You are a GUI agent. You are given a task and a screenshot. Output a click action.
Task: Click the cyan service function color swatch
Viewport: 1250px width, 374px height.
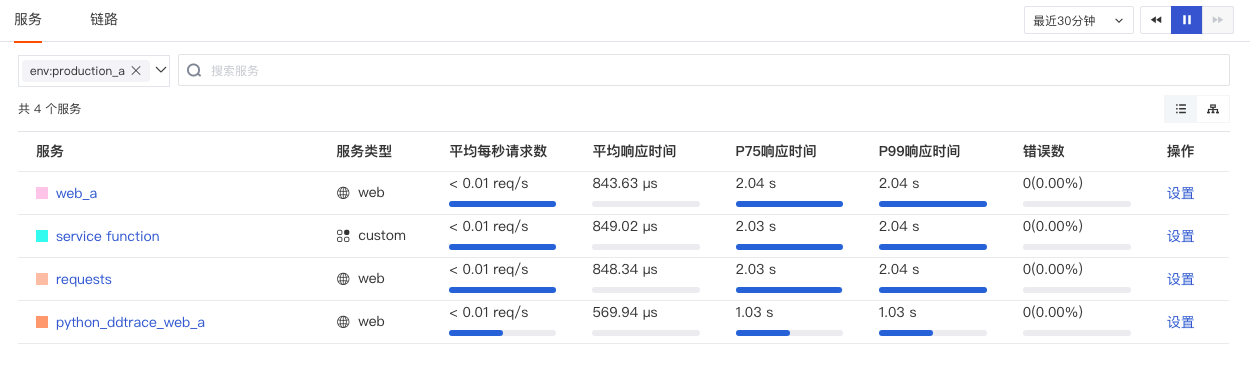[x=42, y=236]
